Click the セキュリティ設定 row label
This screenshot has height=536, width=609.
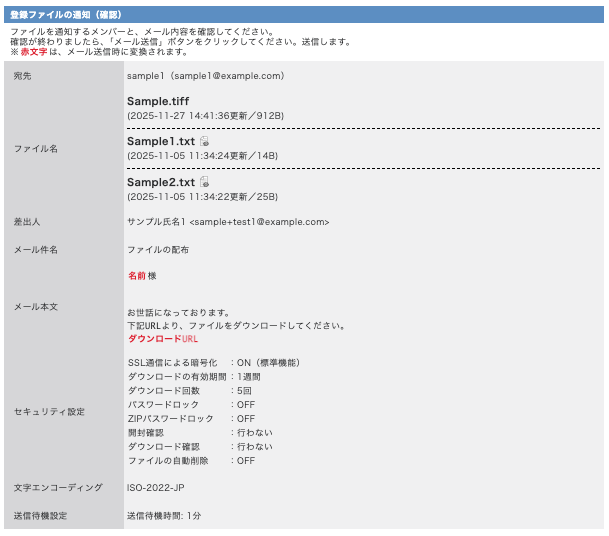click(x=49, y=412)
